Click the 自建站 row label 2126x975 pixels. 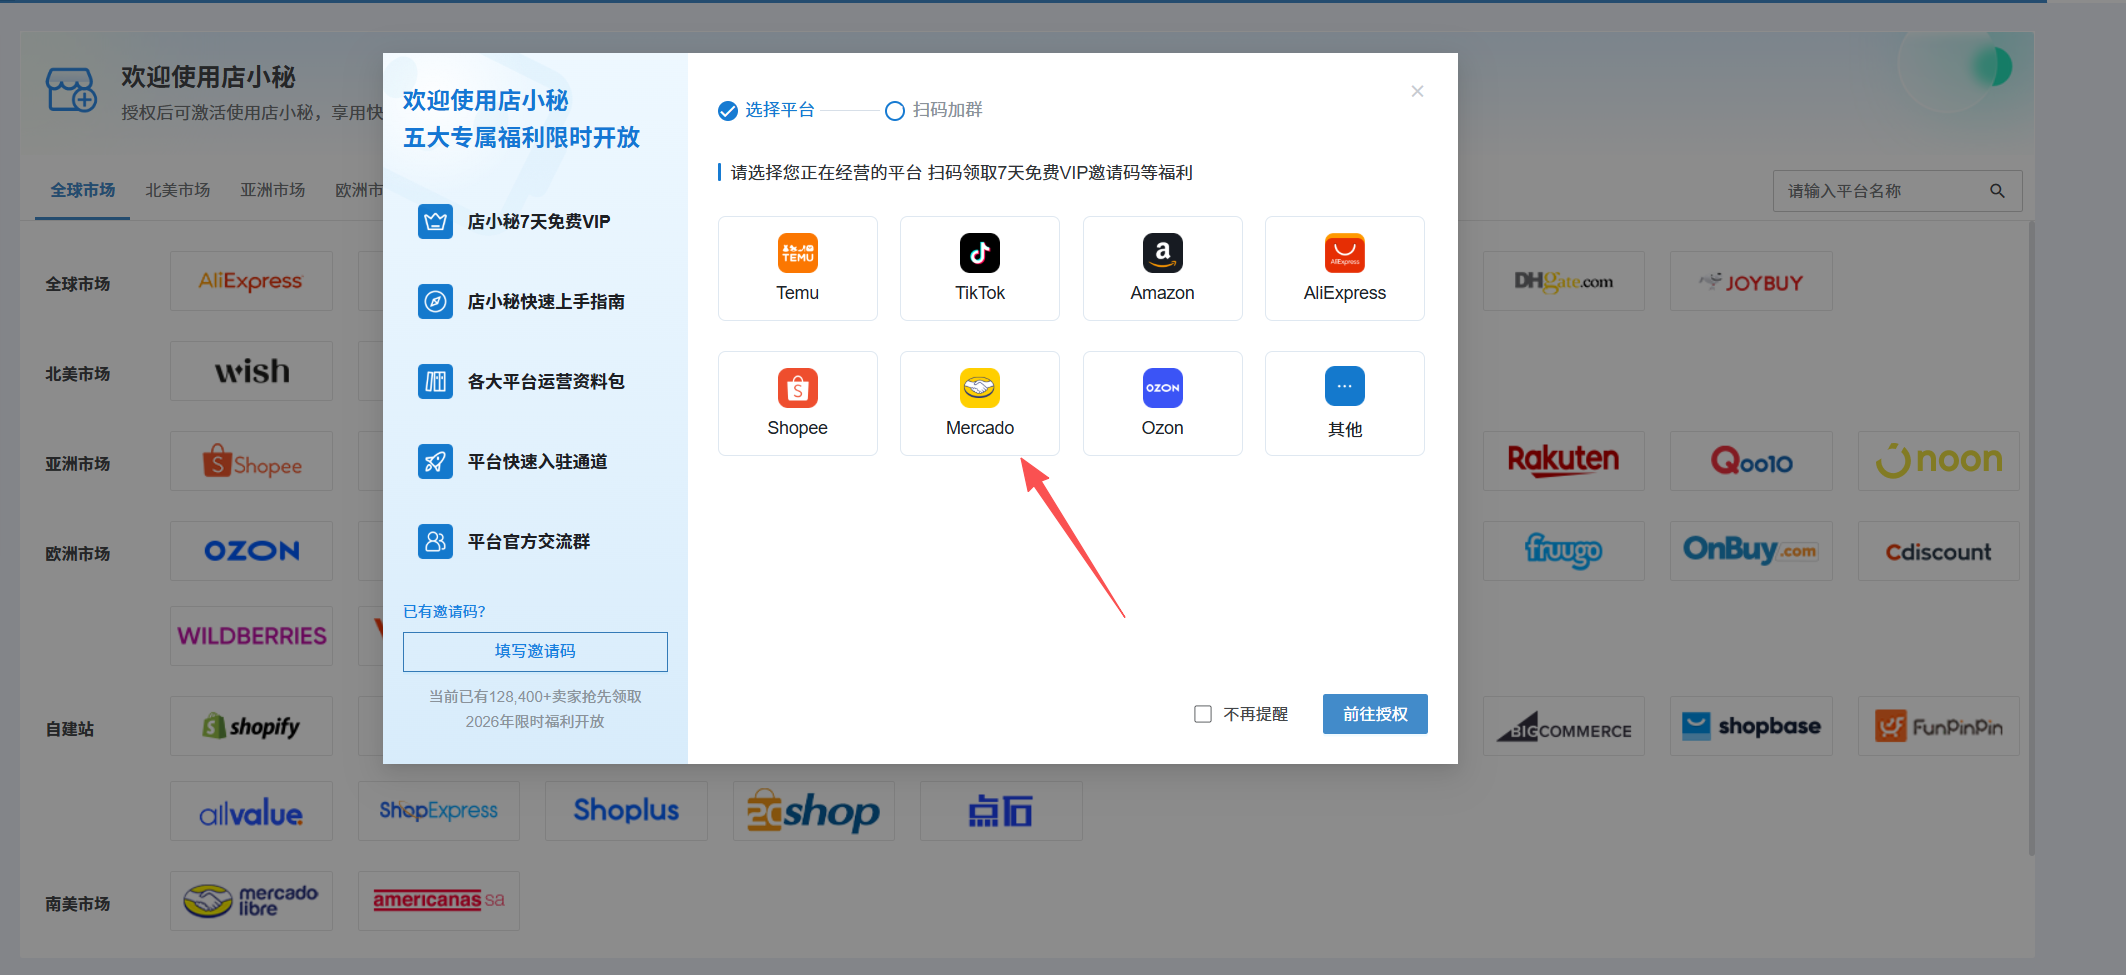tap(69, 729)
